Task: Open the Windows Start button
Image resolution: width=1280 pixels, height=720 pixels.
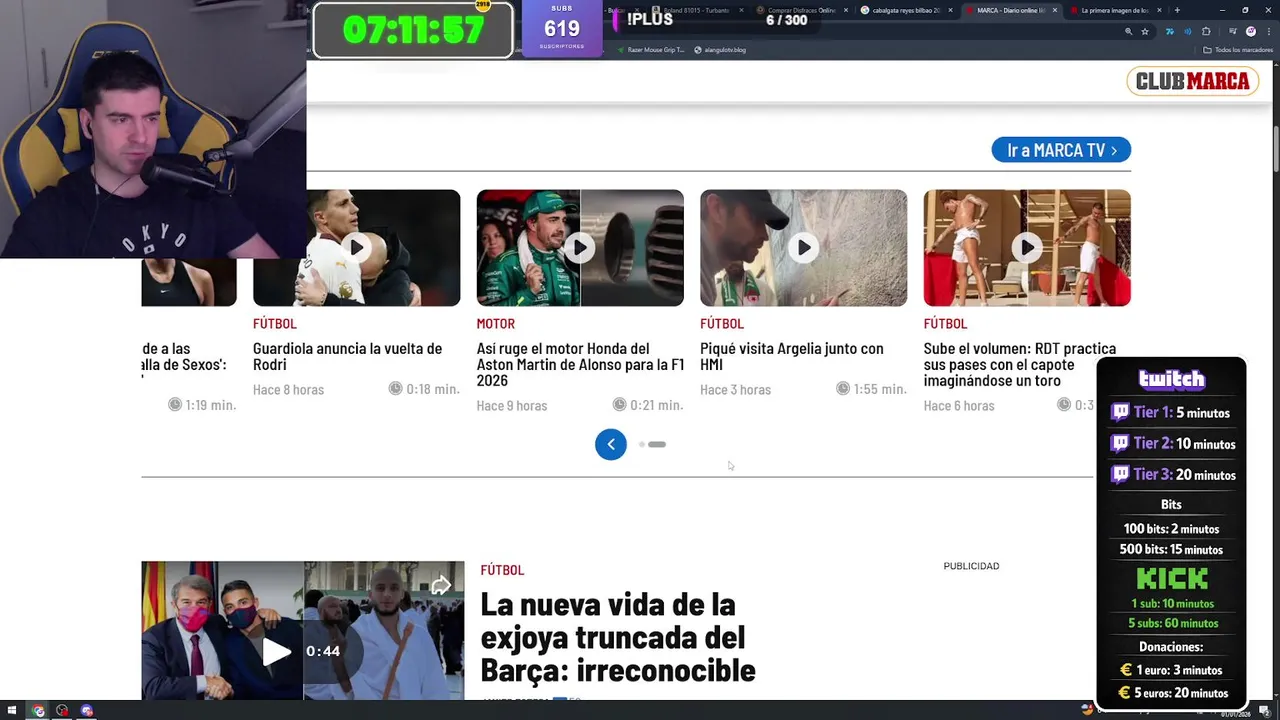Action: 13,711
